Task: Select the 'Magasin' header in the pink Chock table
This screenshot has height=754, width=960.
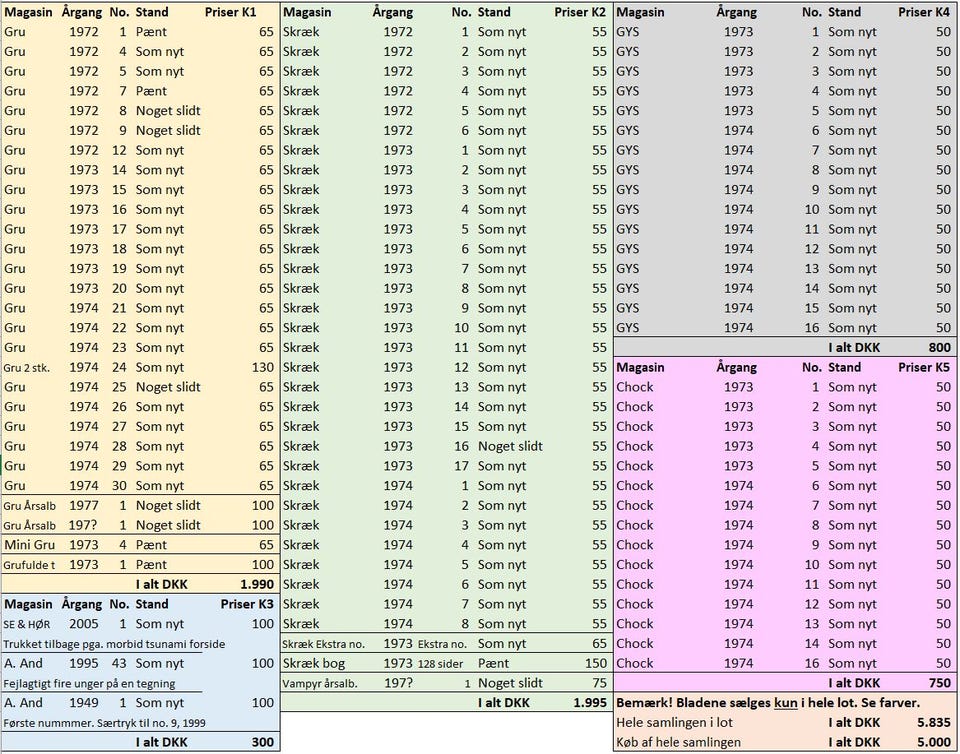Action: tap(640, 367)
